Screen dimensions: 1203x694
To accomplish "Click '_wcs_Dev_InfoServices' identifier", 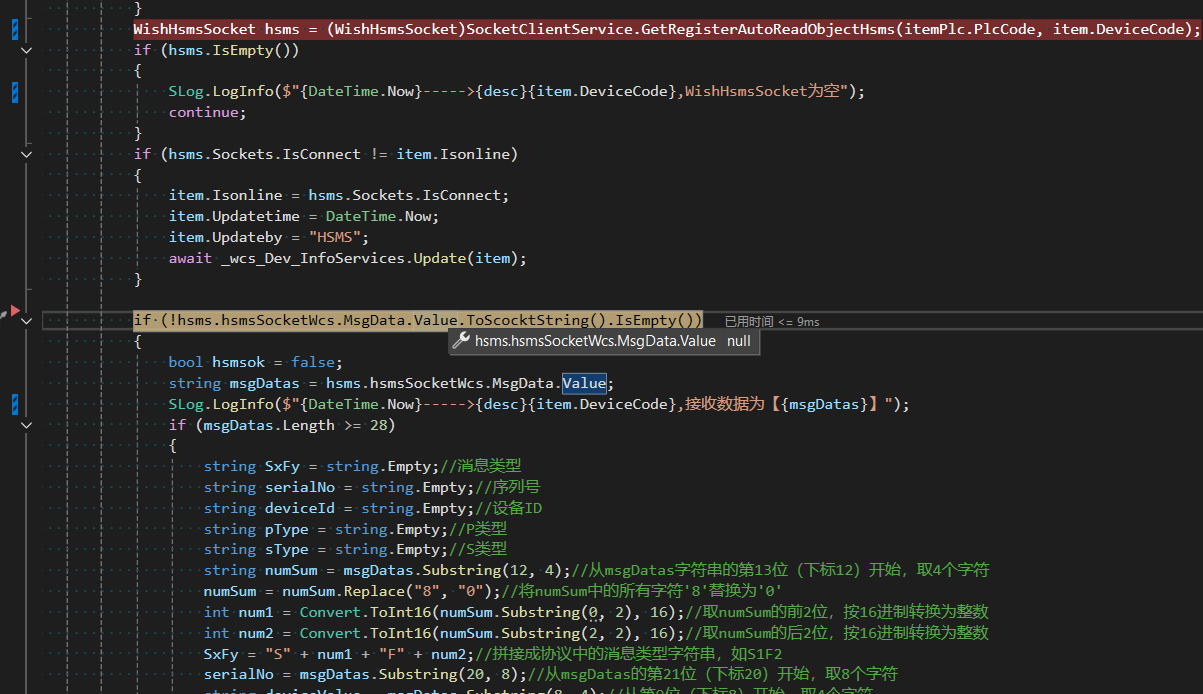I will pos(312,258).
